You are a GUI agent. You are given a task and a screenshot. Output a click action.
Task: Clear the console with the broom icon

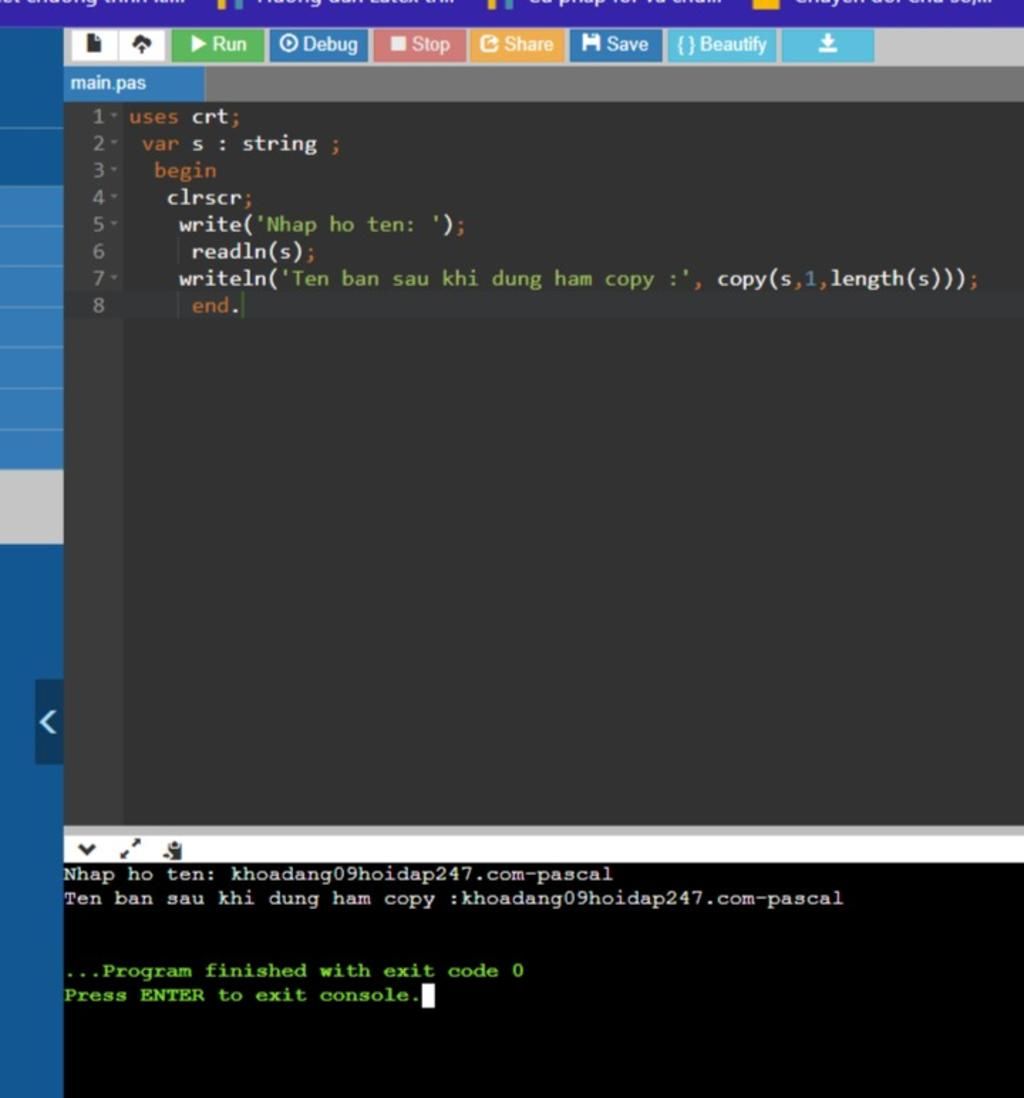(173, 850)
